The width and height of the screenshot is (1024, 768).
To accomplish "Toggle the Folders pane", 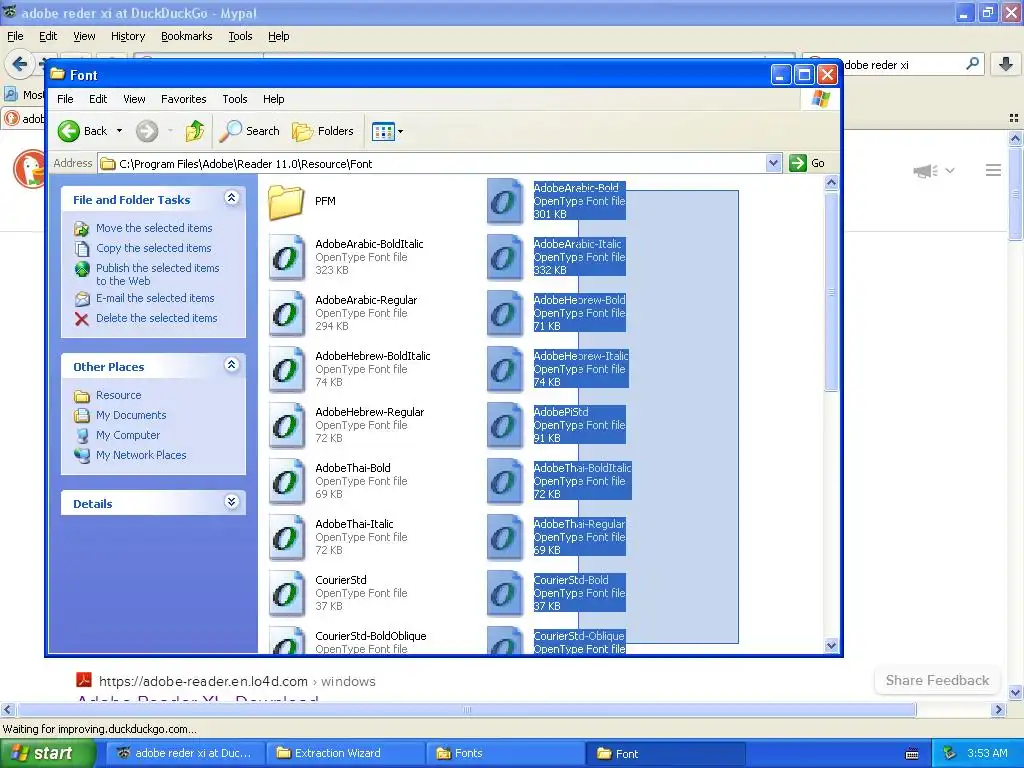I will 323,131.
